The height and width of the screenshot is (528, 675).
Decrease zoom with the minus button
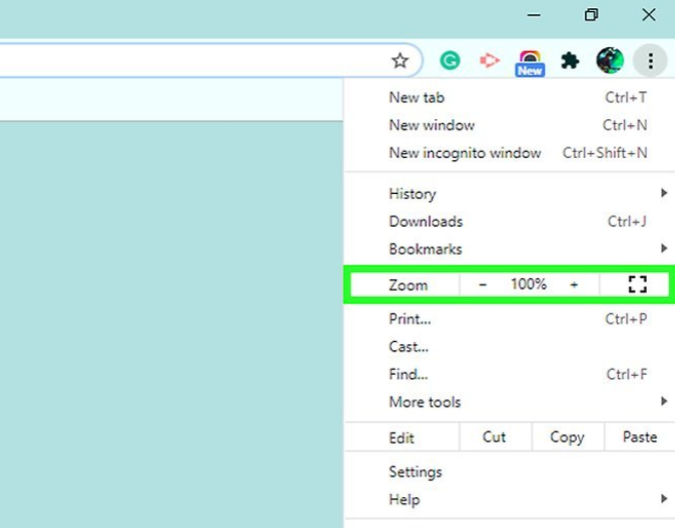(483, 285)
